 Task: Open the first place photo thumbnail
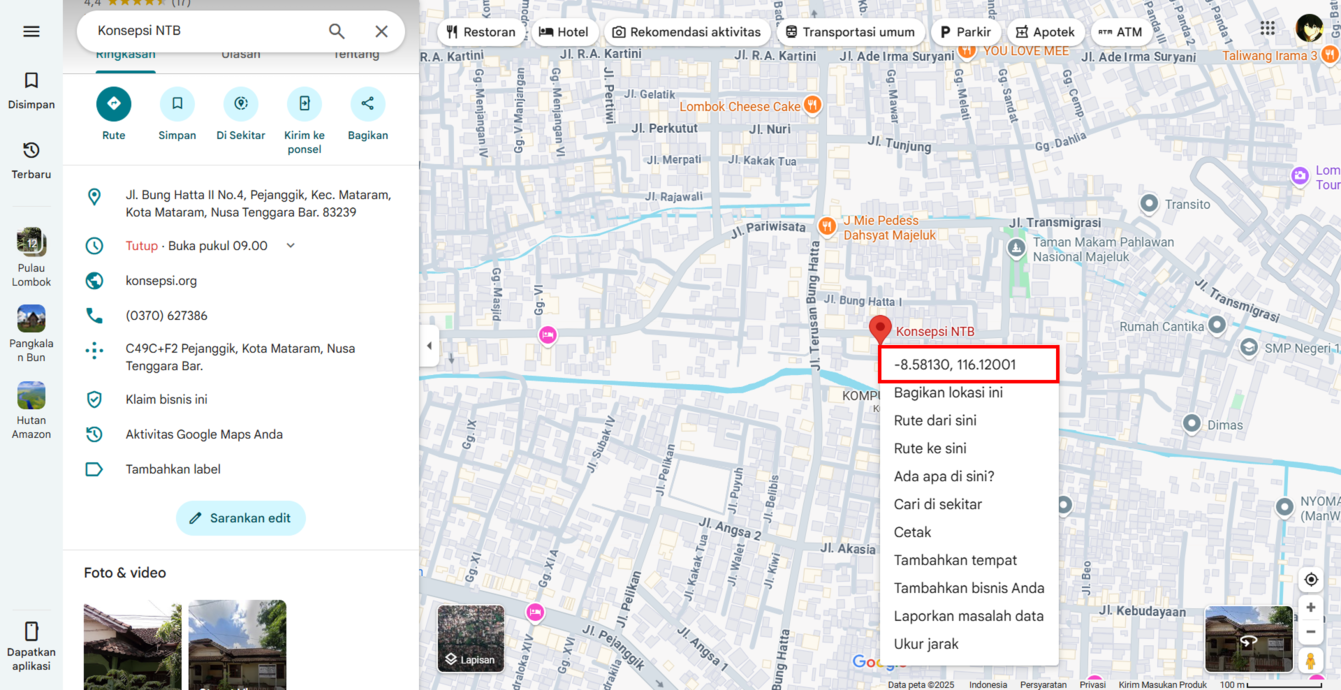pyautogui.click(x=133, y=646)
